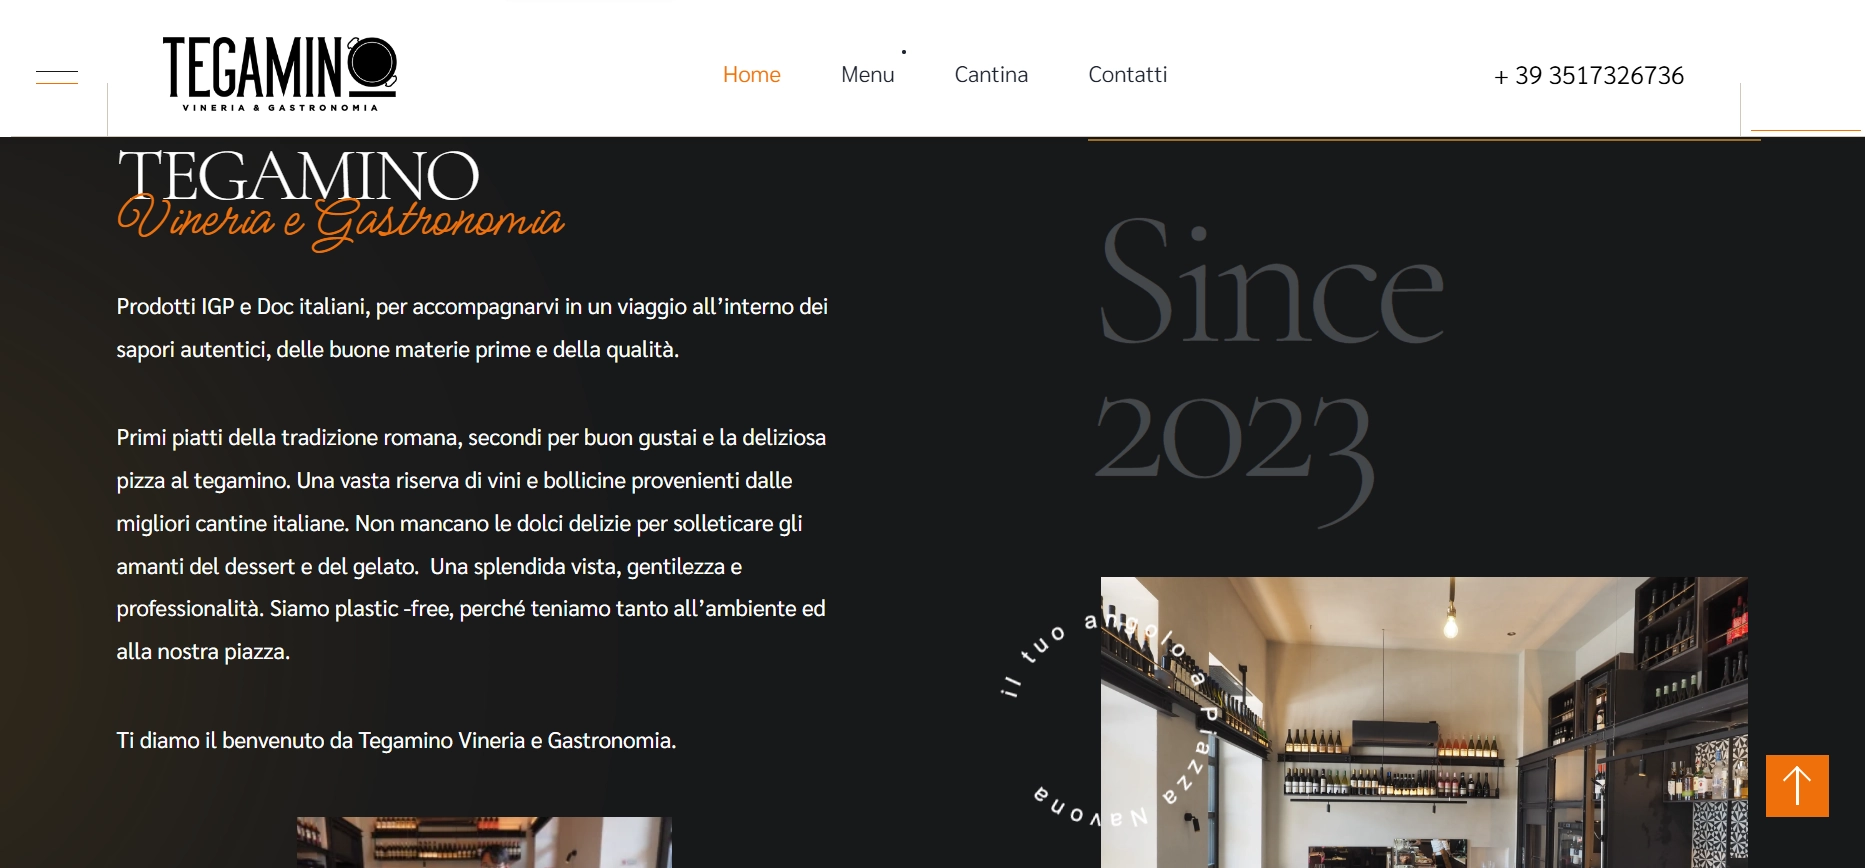This screenshot has width=1865, height=868.
Task: Call the +39 3517326736 phone number
Action: [x=1589, y=76]
